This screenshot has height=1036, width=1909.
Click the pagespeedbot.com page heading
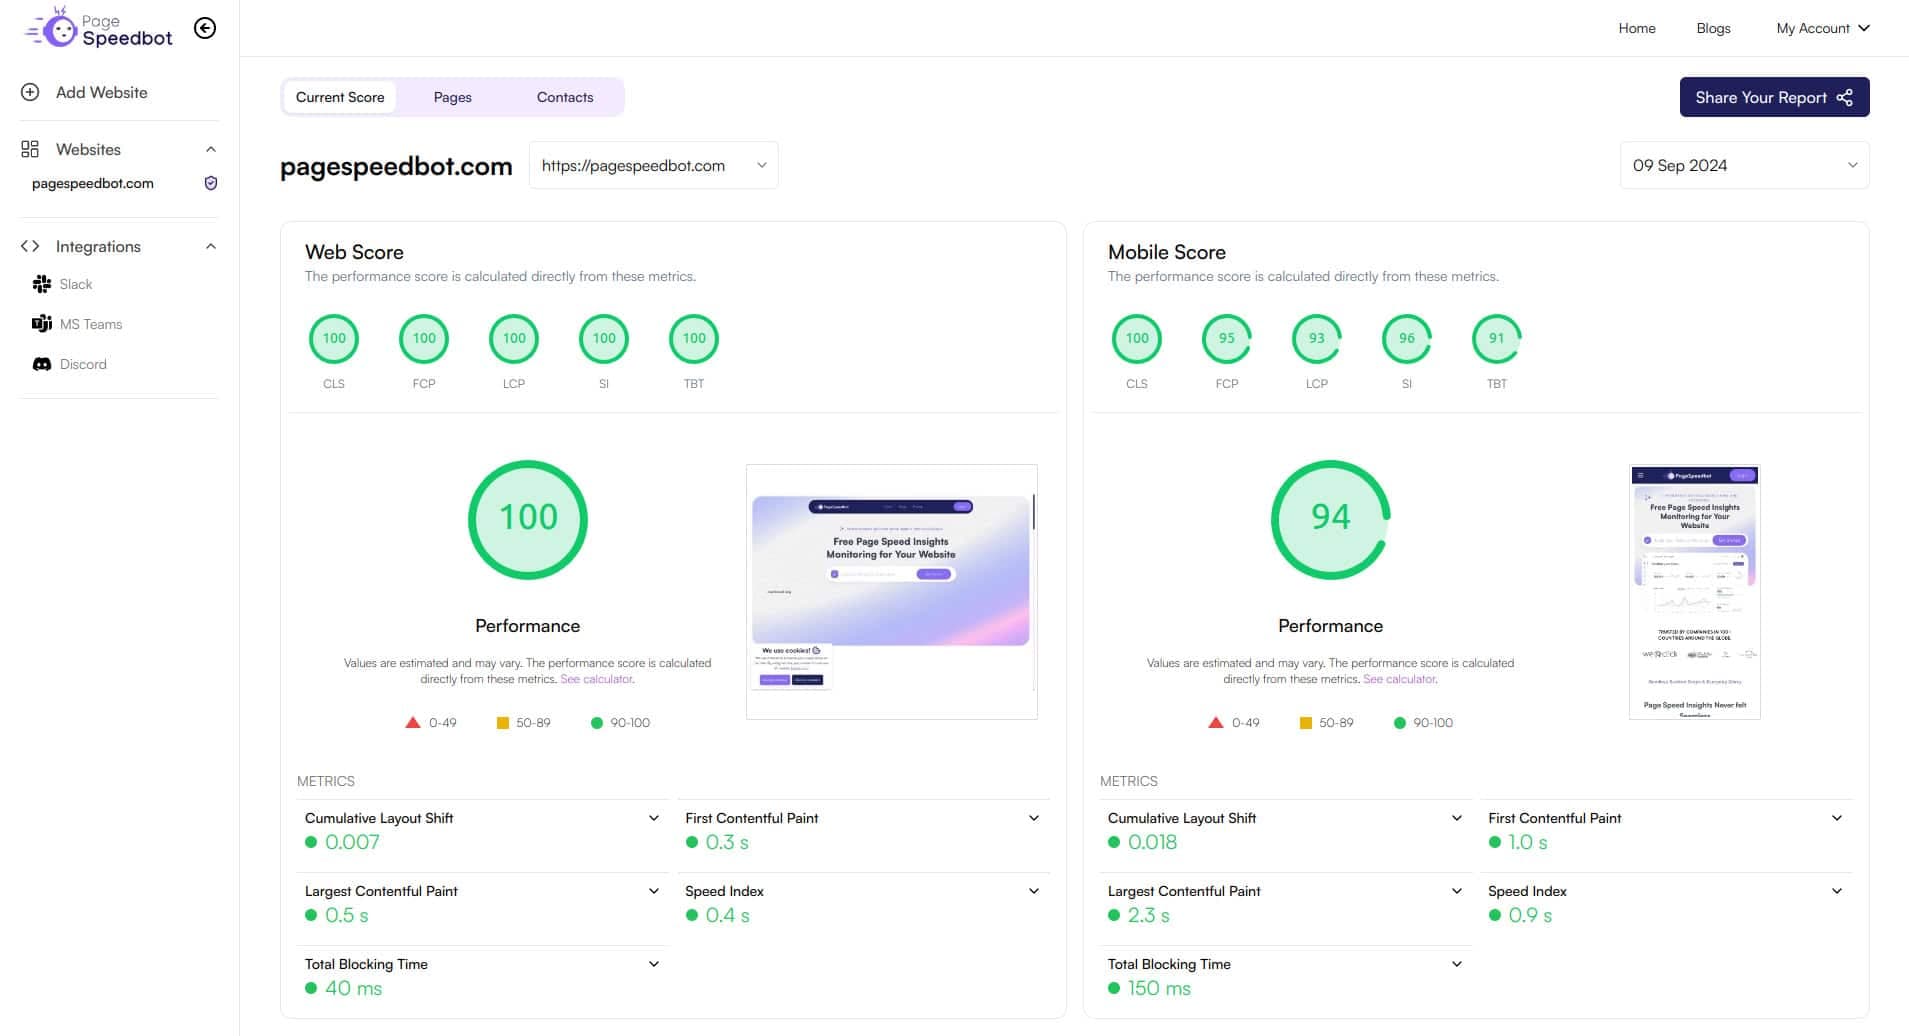pyautogui.click(x=396, y=166)
